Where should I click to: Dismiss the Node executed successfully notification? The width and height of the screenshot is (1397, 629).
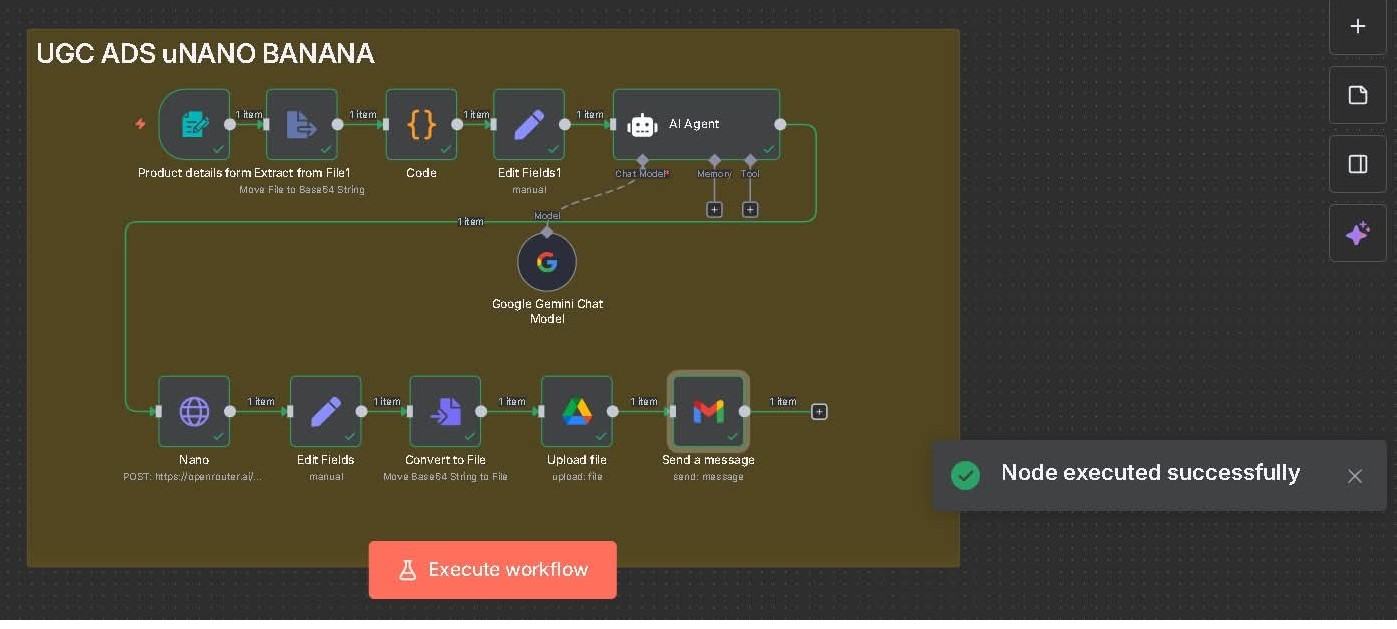1354,476
